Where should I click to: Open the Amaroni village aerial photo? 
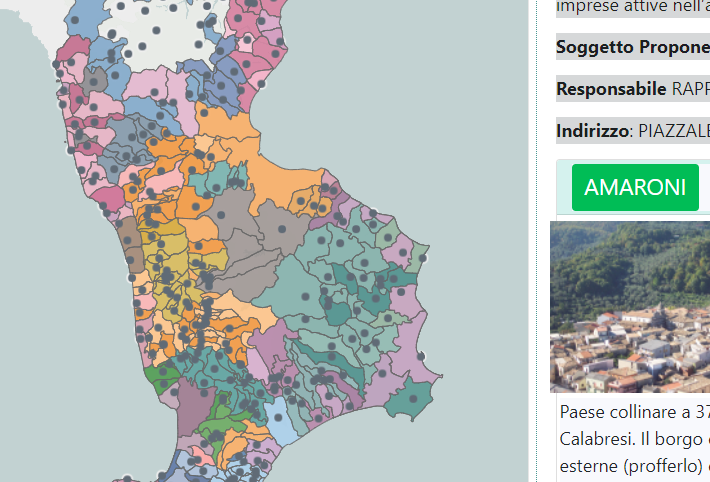coord(630,307)
